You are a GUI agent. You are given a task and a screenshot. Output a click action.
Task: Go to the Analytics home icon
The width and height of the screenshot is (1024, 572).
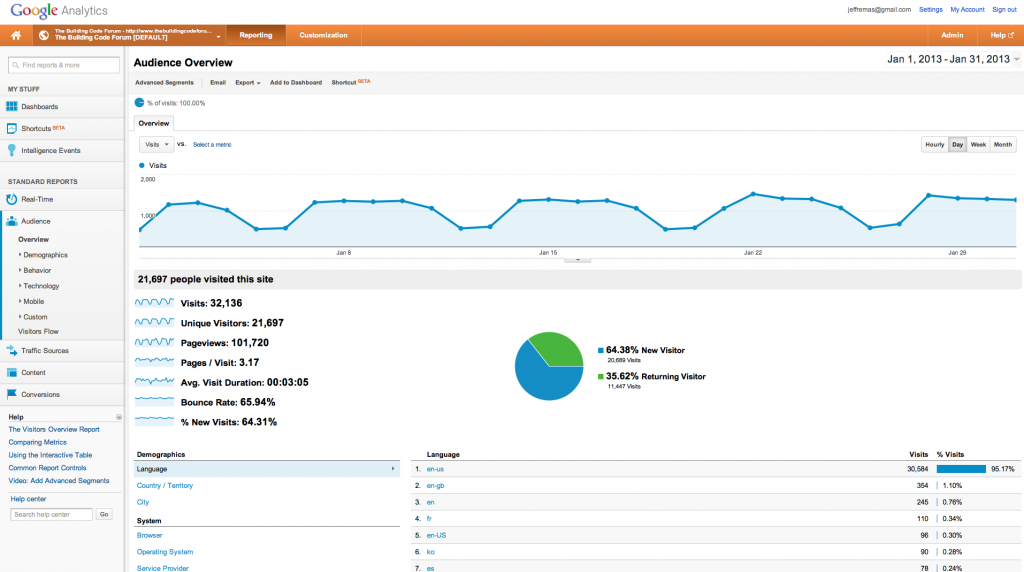pos(16,35)
